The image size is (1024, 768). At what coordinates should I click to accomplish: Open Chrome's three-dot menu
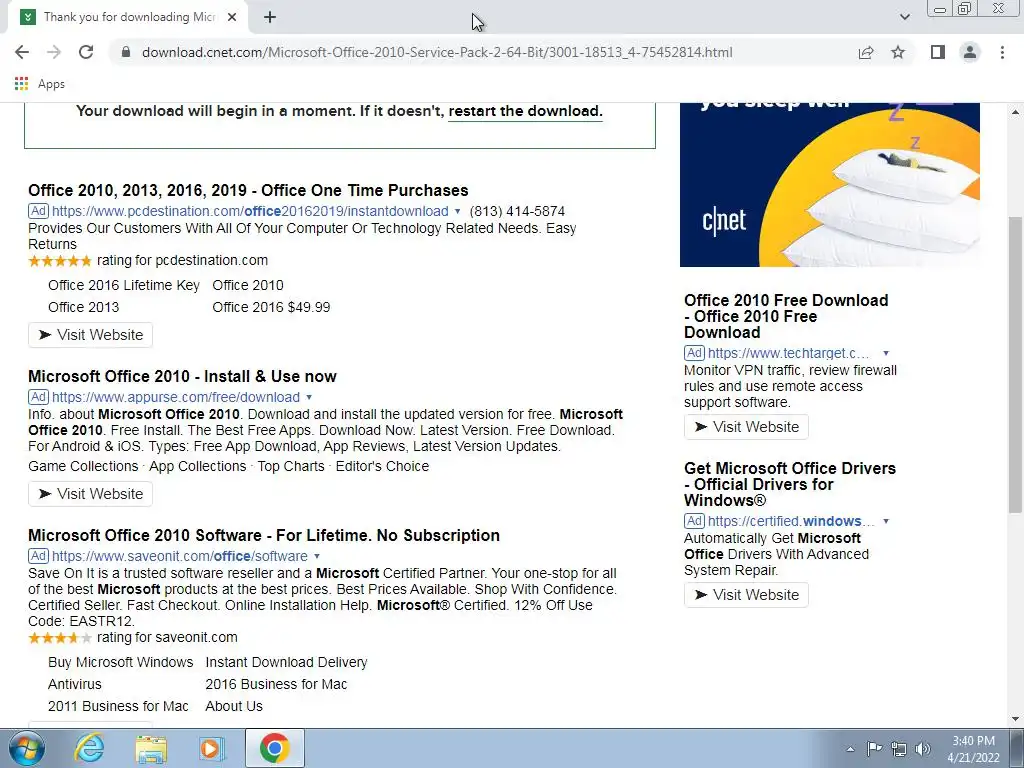pyautogui.click(x=1002, y=52)
